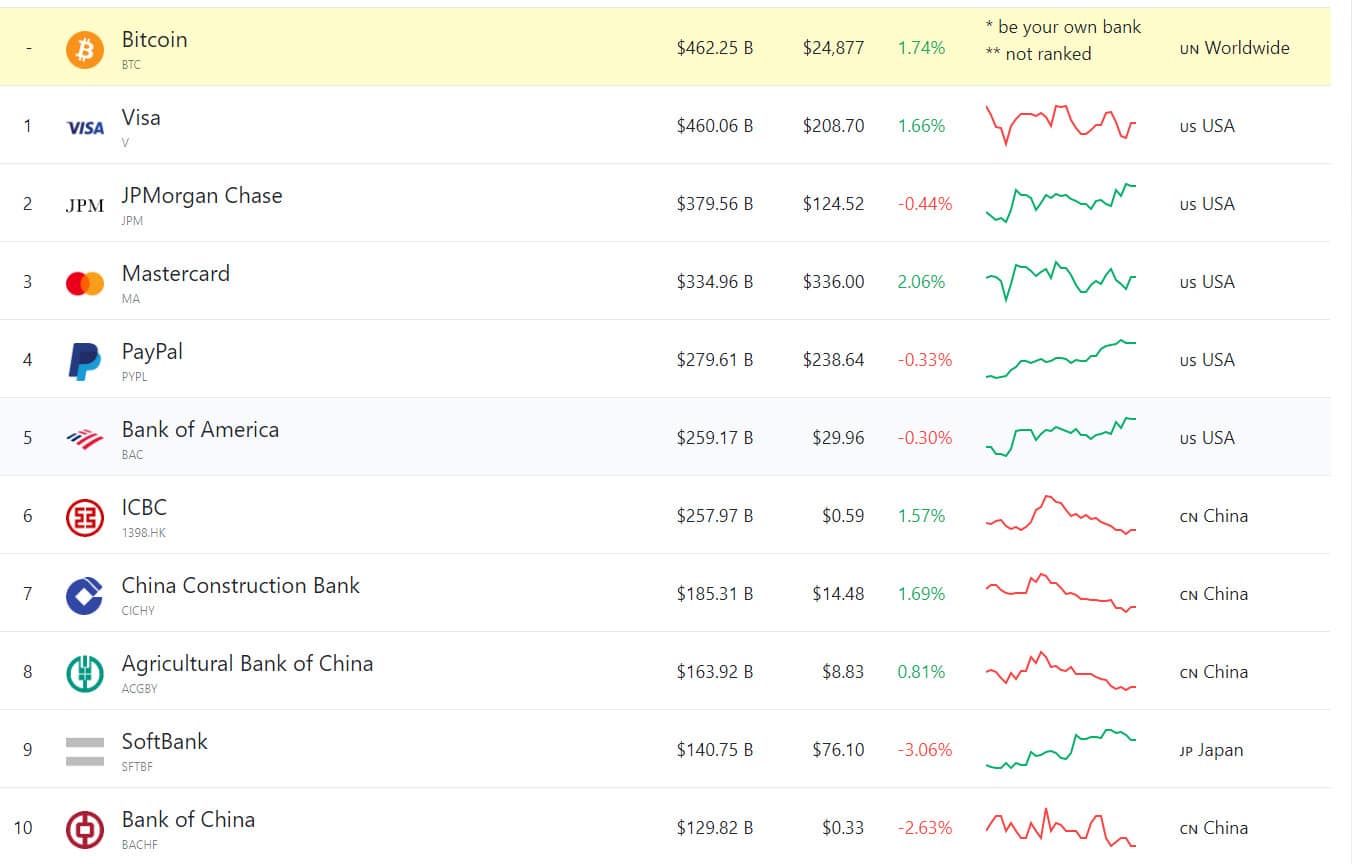Click Bank of China daily change -2.63%
The height and width of the screenshot is (864, 1352).
coord(925,827)
